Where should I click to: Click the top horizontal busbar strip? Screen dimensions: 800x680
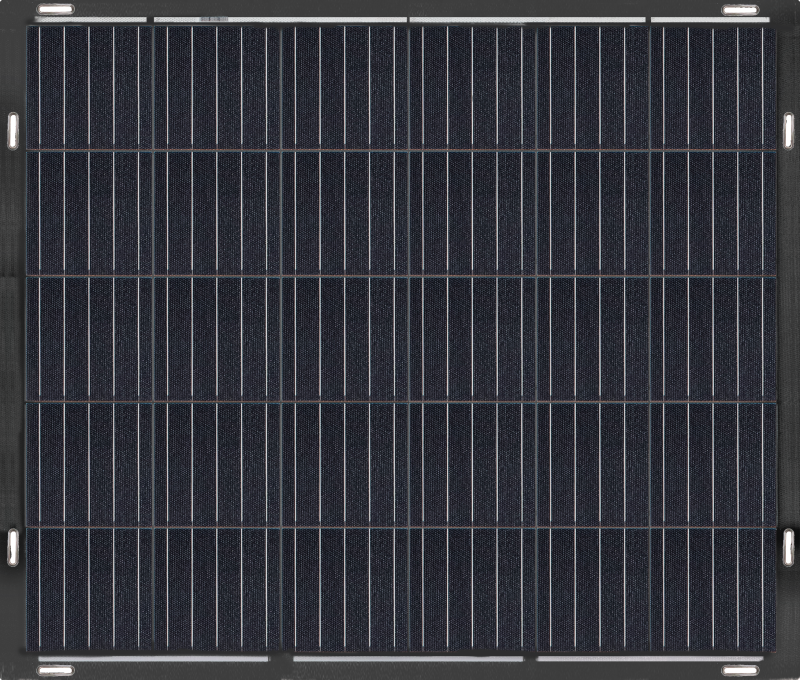point(400,17)
